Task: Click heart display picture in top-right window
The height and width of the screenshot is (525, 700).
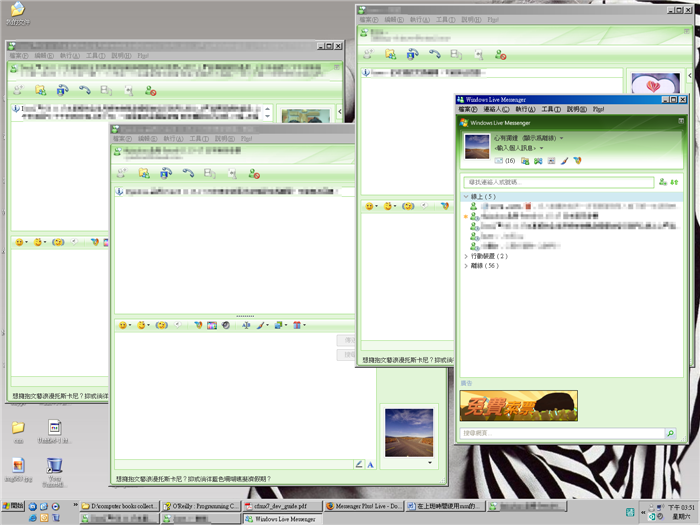Action: [655, 83]
